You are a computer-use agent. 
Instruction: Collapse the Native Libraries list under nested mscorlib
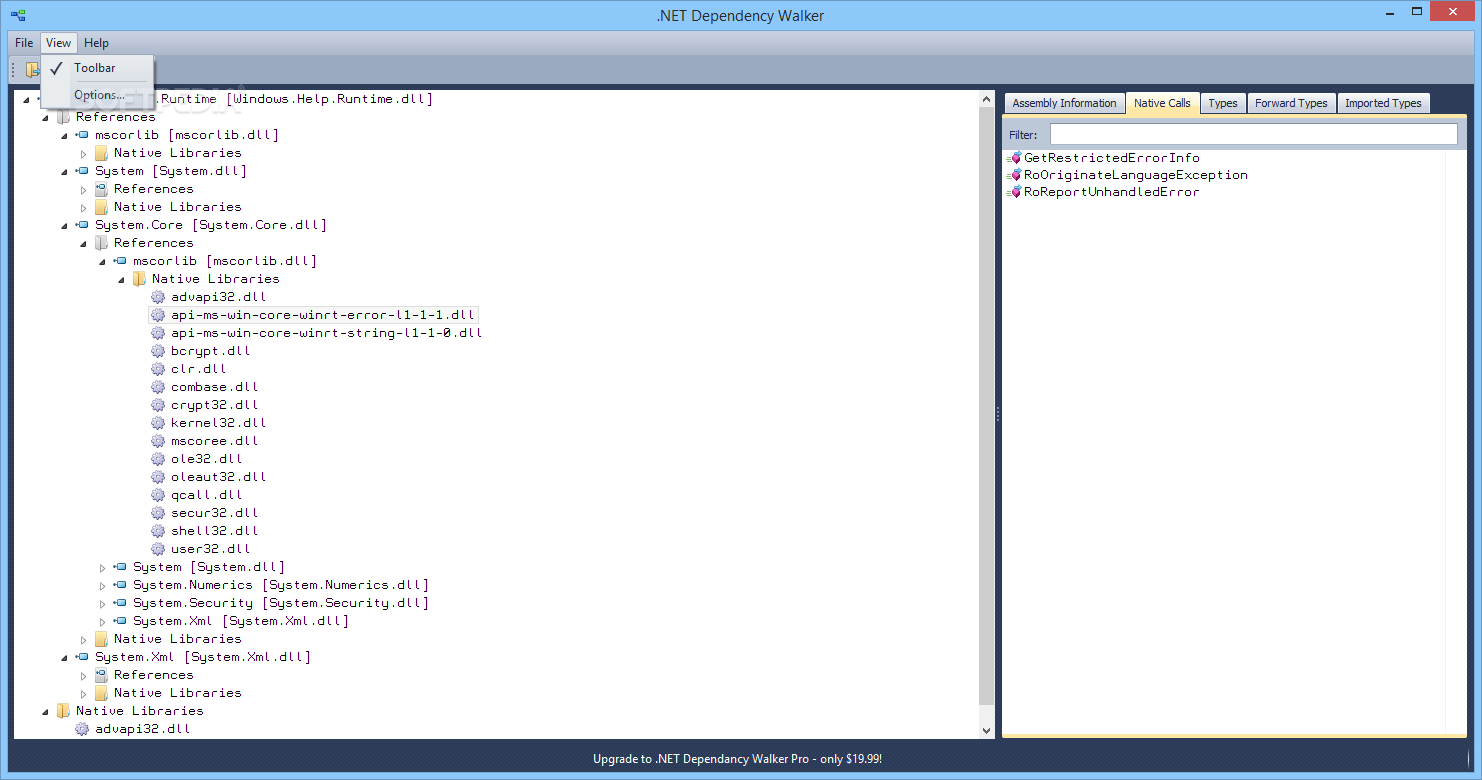pos(121,279)
